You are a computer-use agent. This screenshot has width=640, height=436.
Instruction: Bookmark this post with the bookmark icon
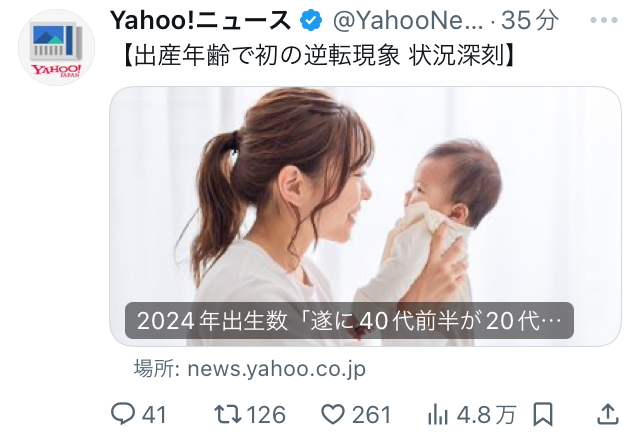coord(543,414)
